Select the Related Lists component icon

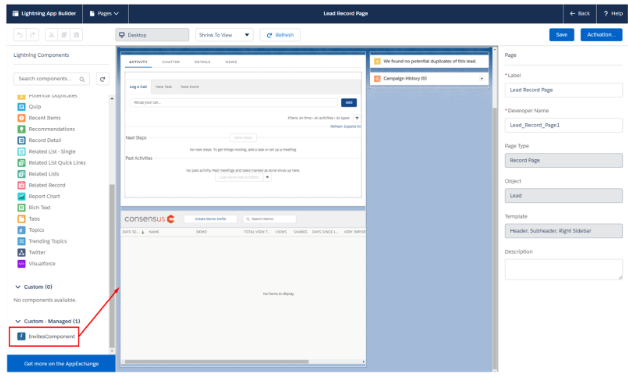(22, 174)
